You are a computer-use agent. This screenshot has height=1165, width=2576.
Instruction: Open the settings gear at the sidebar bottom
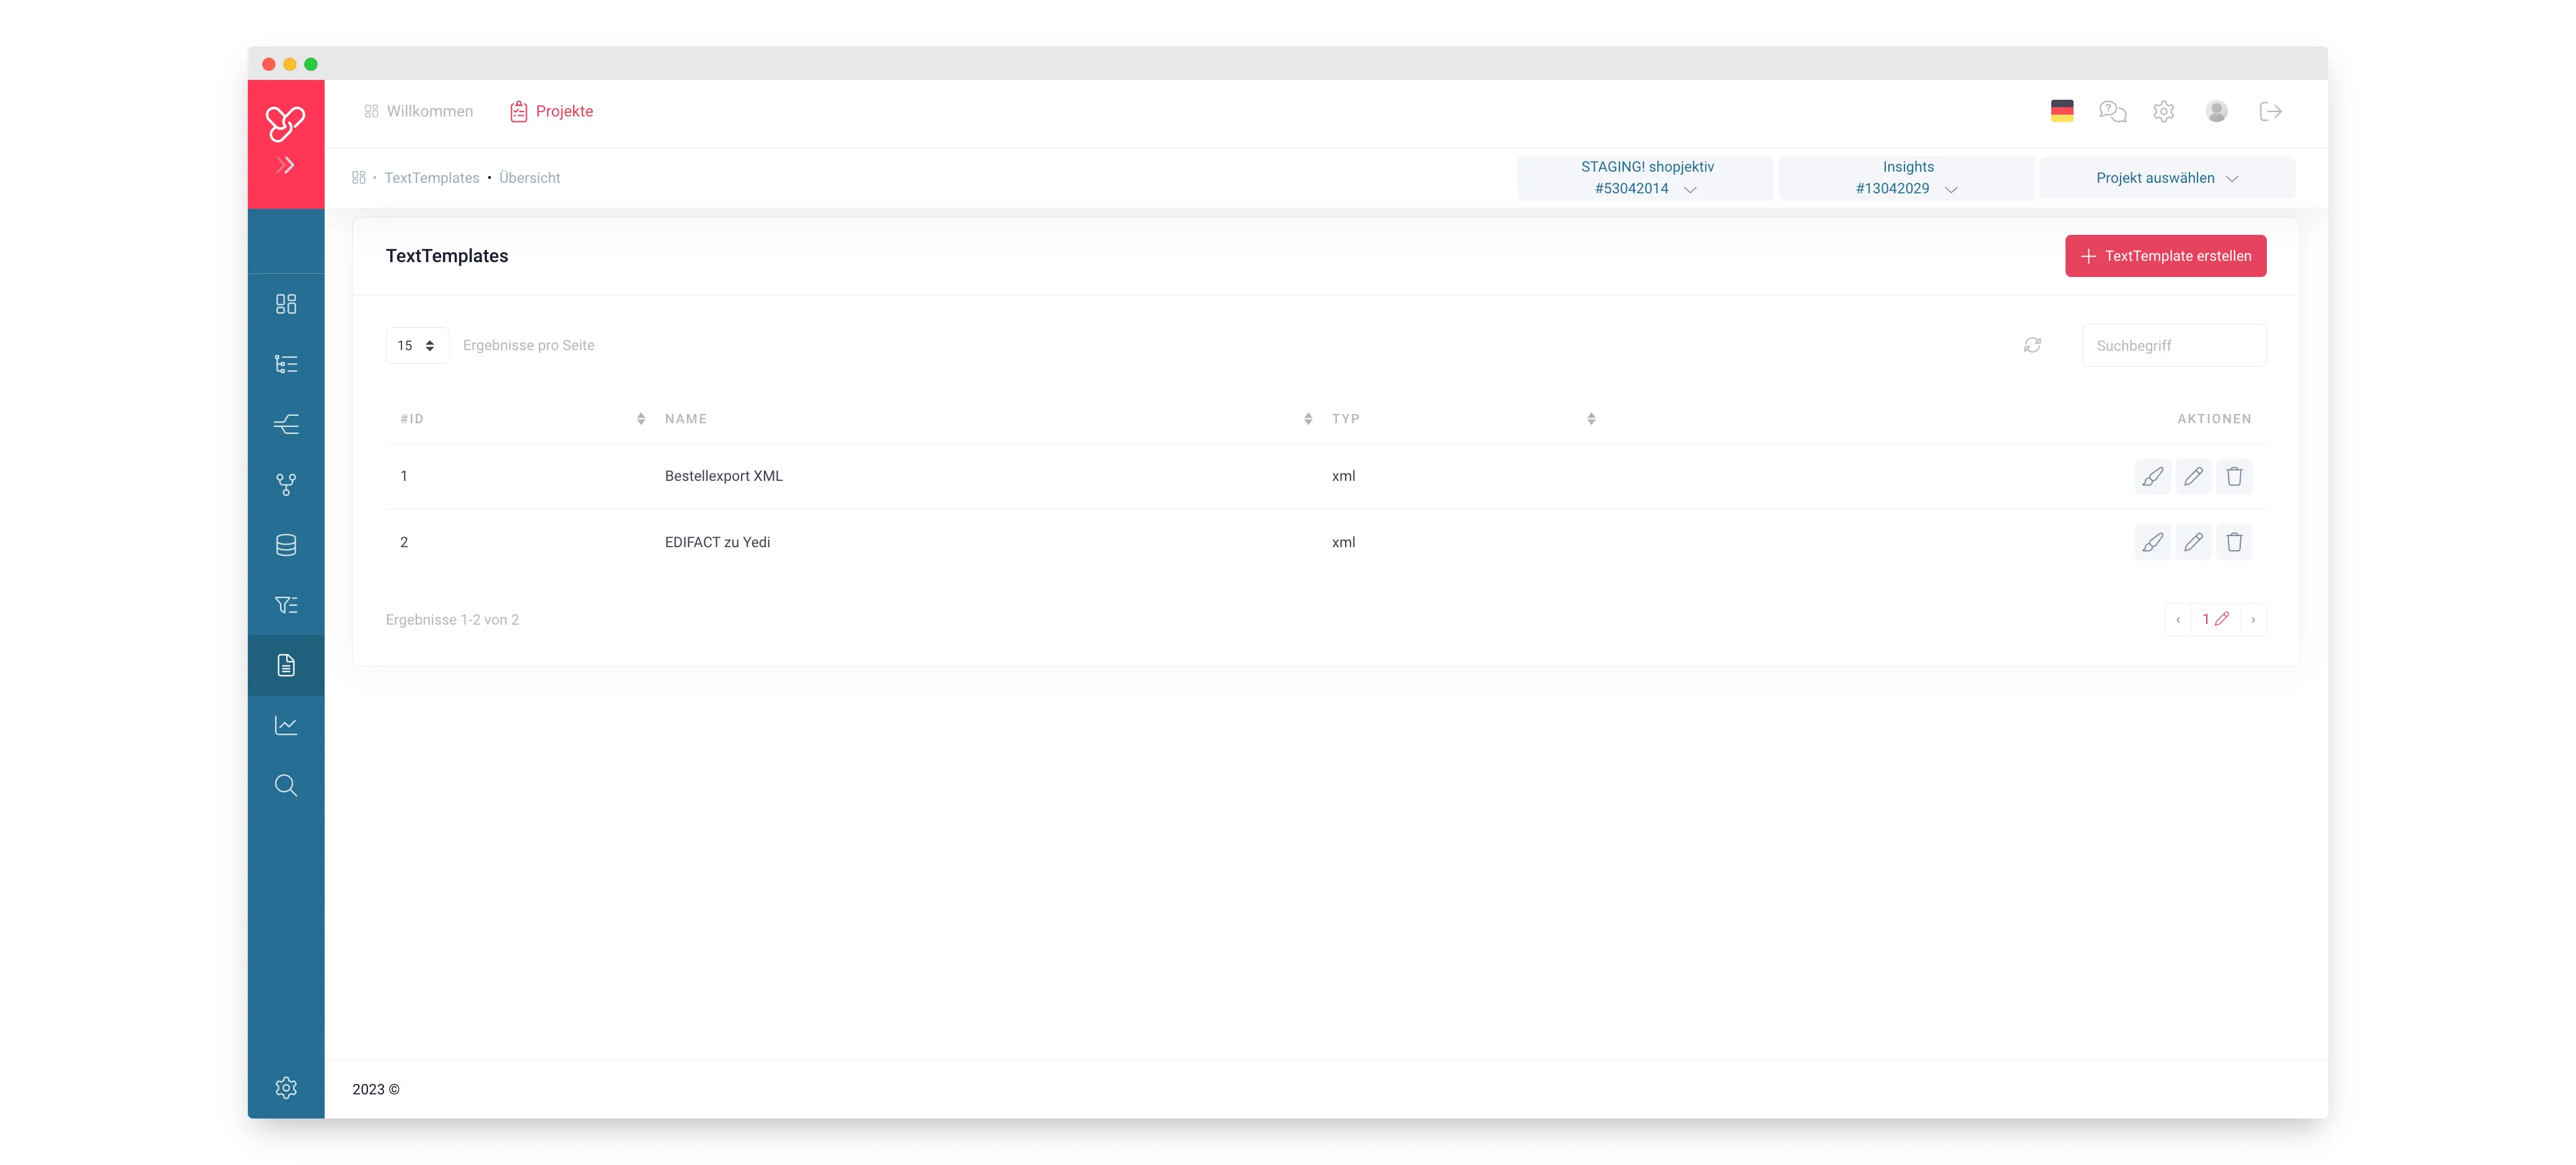pos(286,1087)
